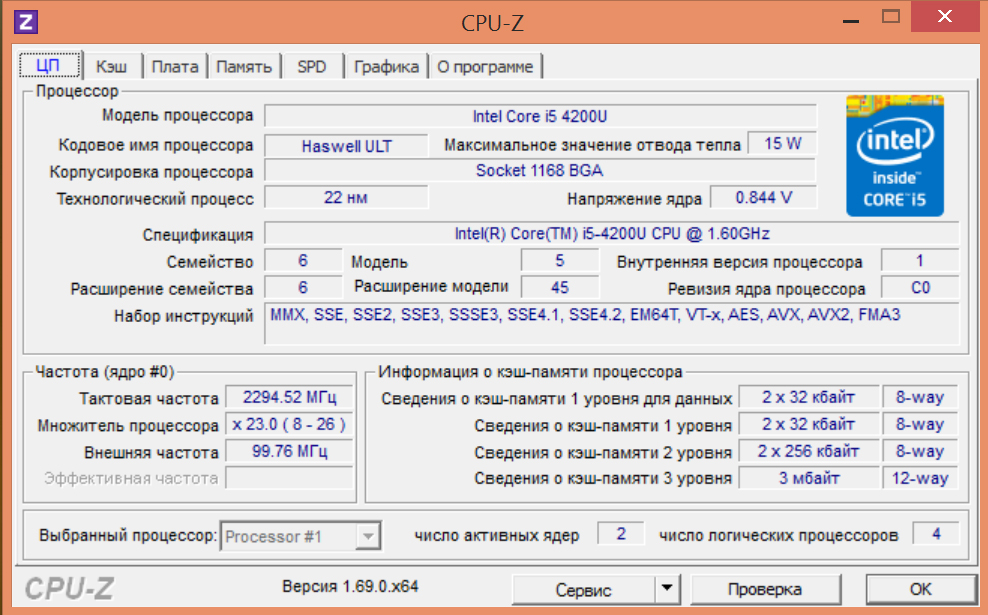The width and height of the screenshot is (988, 615).
Task: Switch to the Память tab
Action: [x=244, y=67]
